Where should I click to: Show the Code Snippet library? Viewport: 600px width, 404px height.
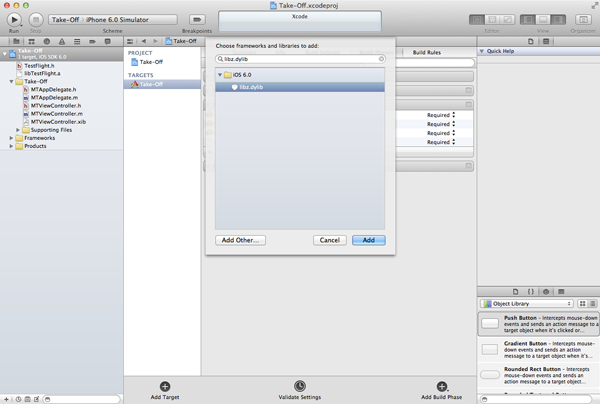point(531,292)
